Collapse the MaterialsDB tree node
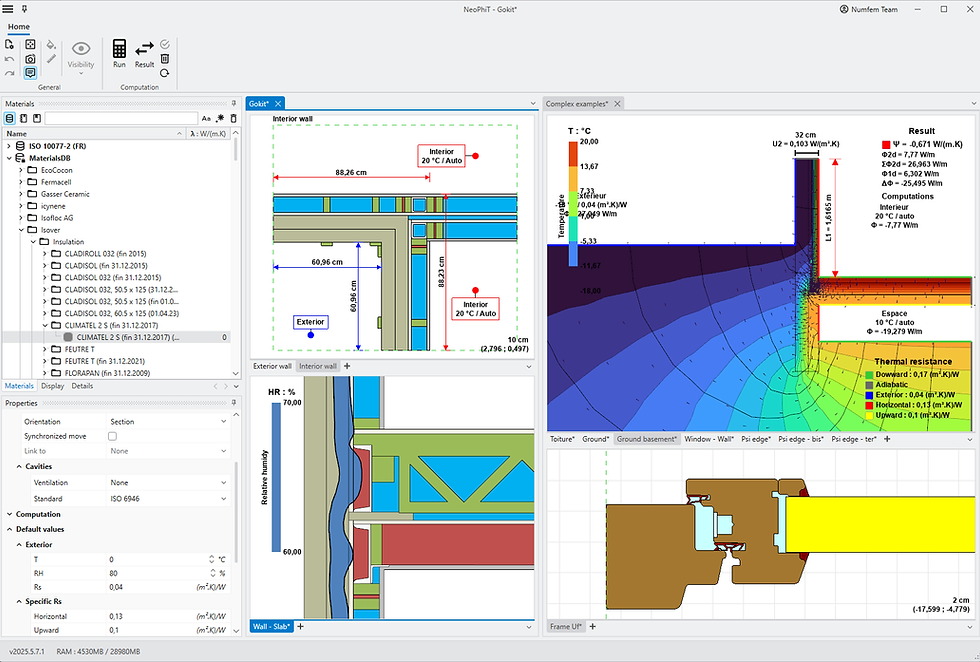This screenshot has width=980, height=662. (9, 158)
